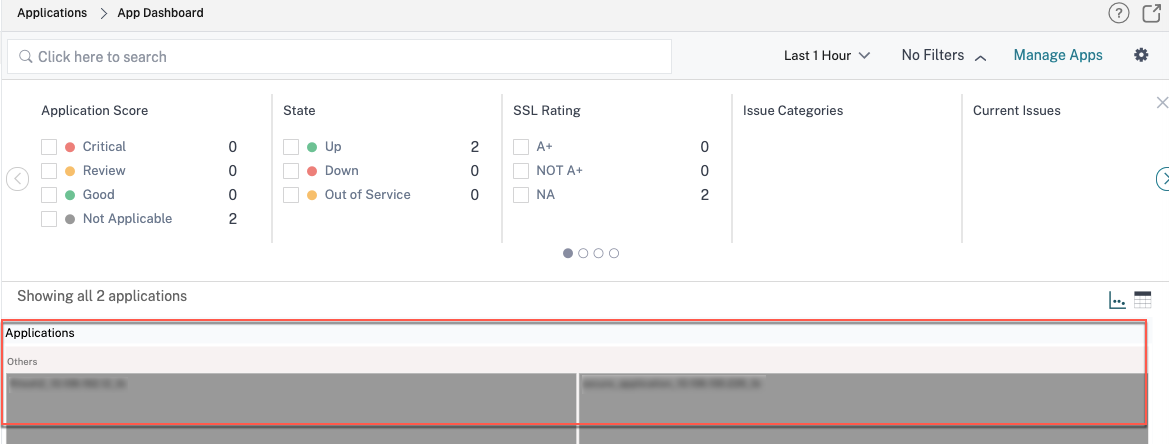Click the Applications breadcrumb
Viewport: 1169px width, 444px height.
[52, 13]
